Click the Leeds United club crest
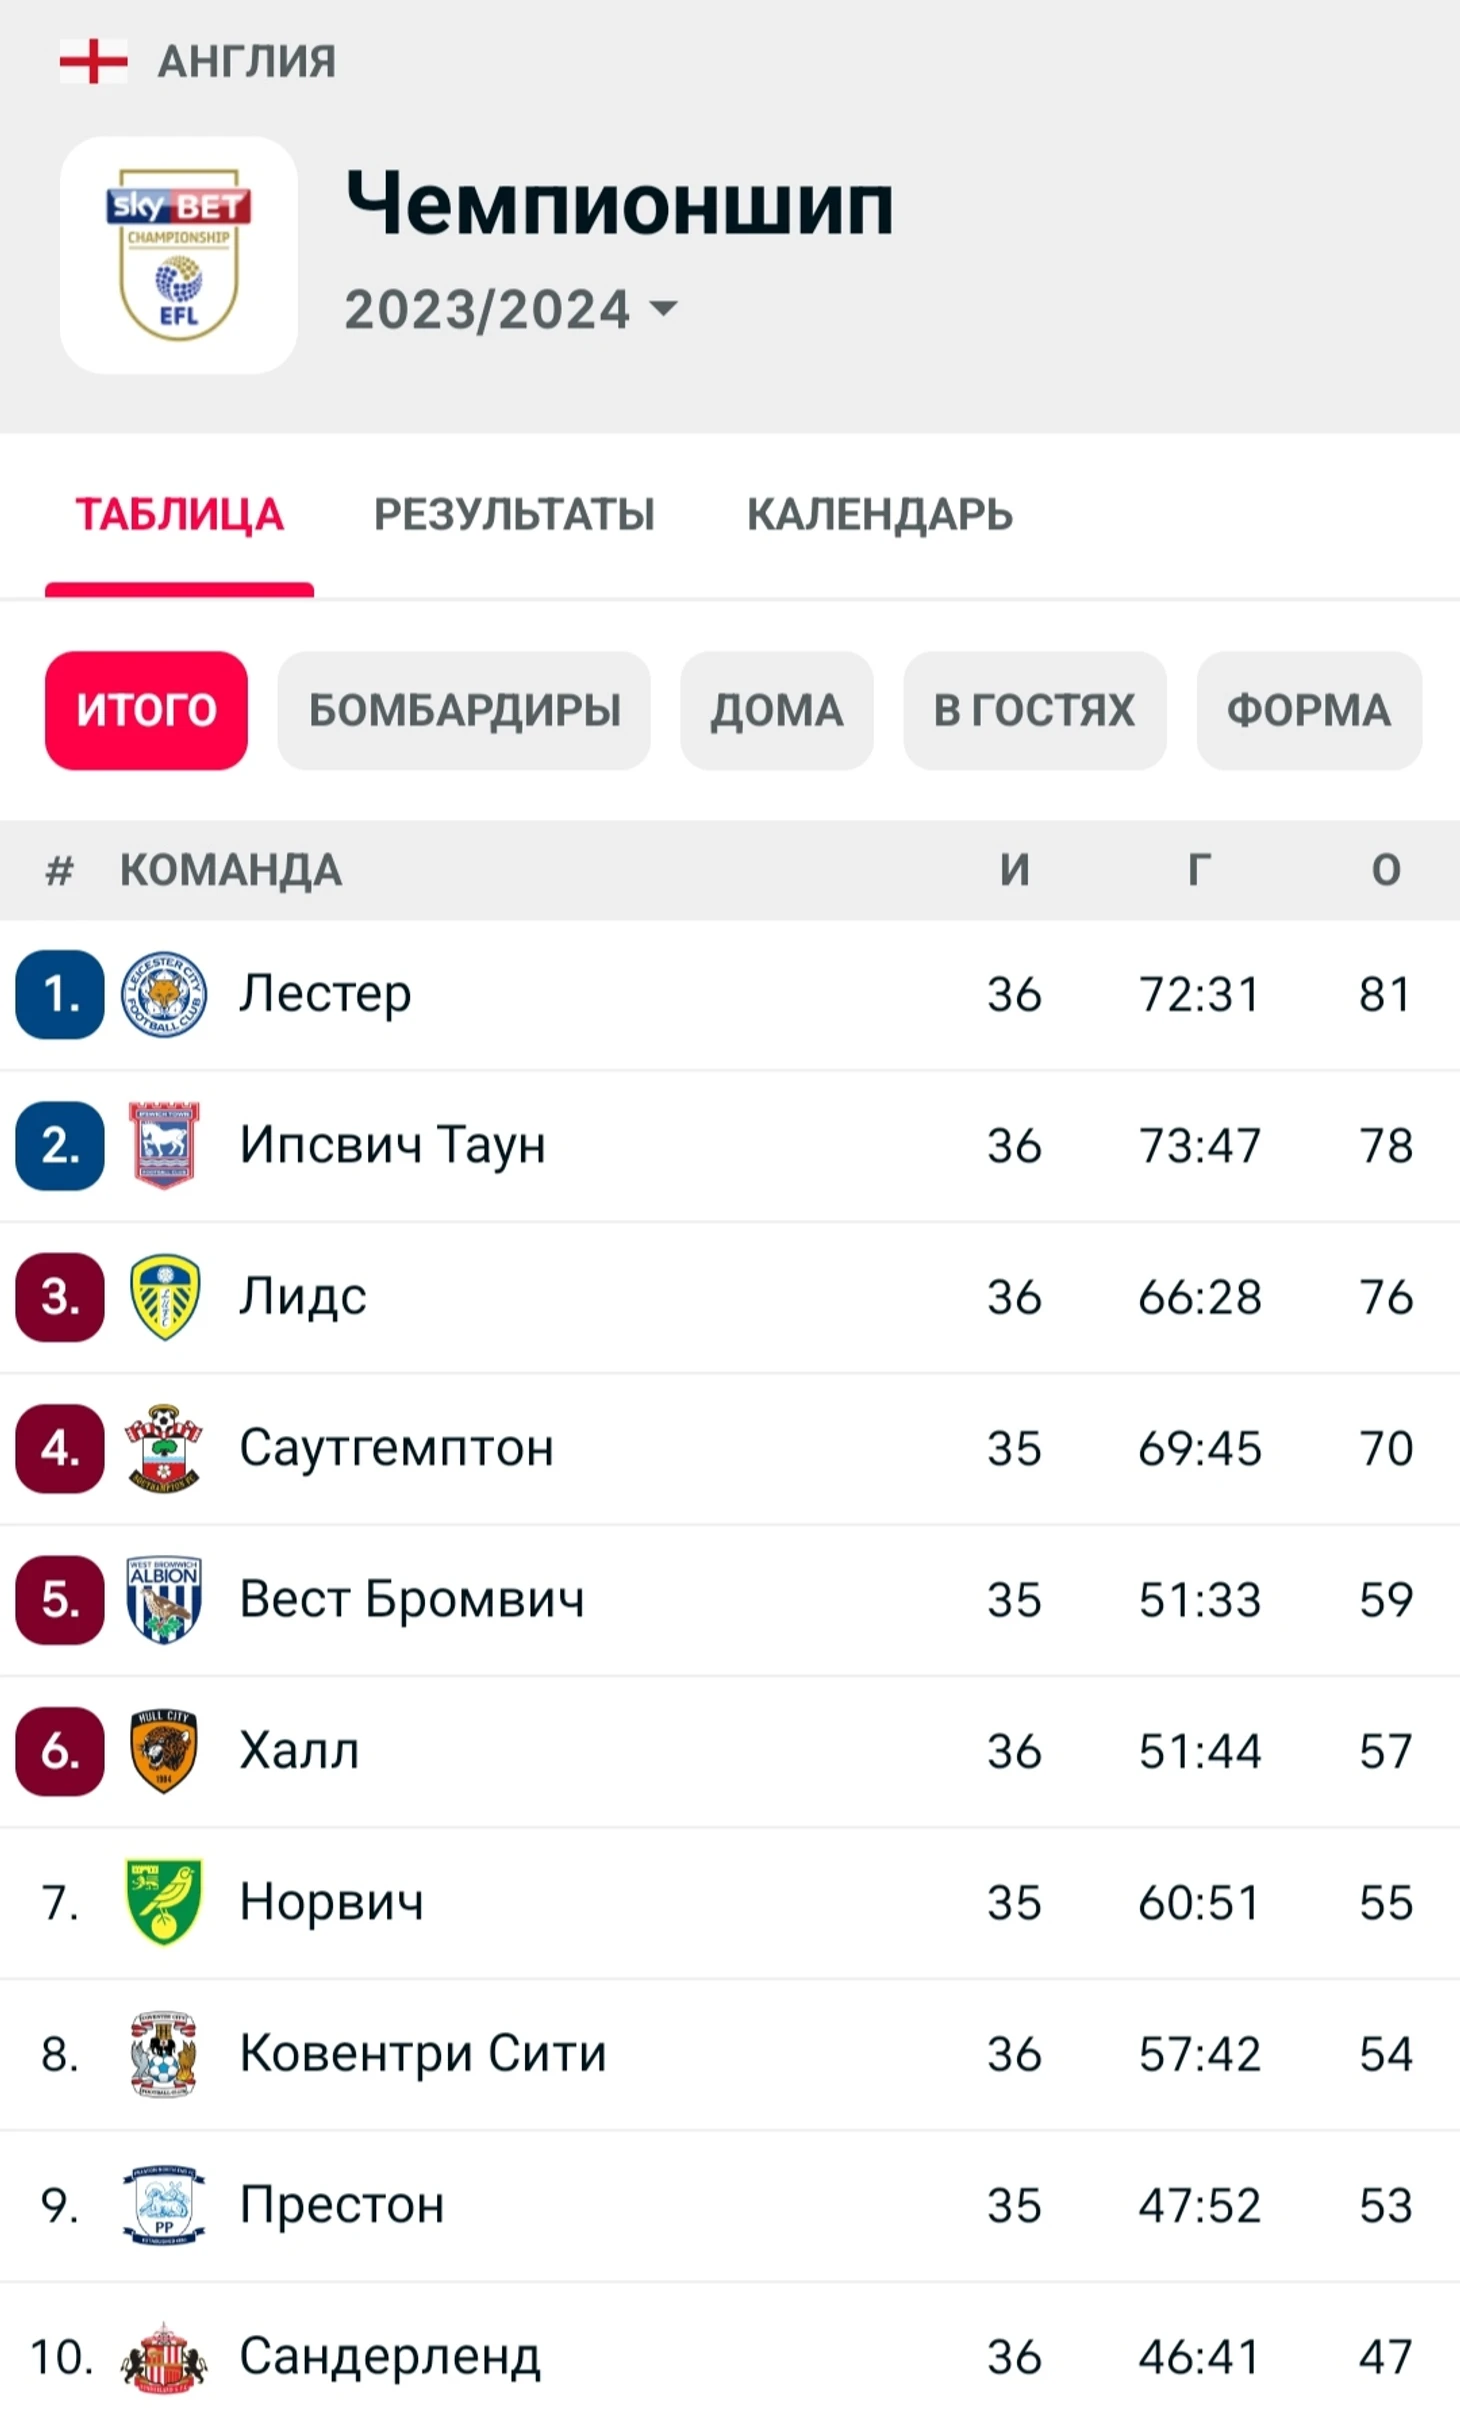1460x2424 pixels. [164, 1297]
